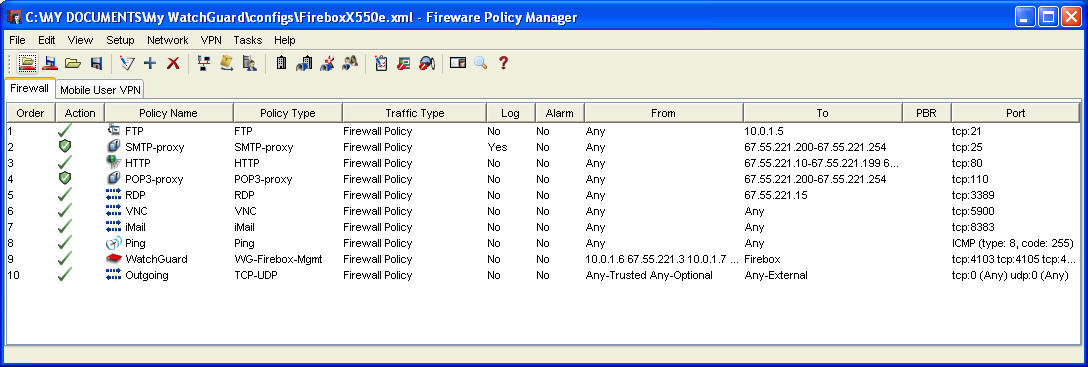The width and height of the screenshot is (1088, 367).
Task: Sort by the Log column header
Action: point(511,113)
